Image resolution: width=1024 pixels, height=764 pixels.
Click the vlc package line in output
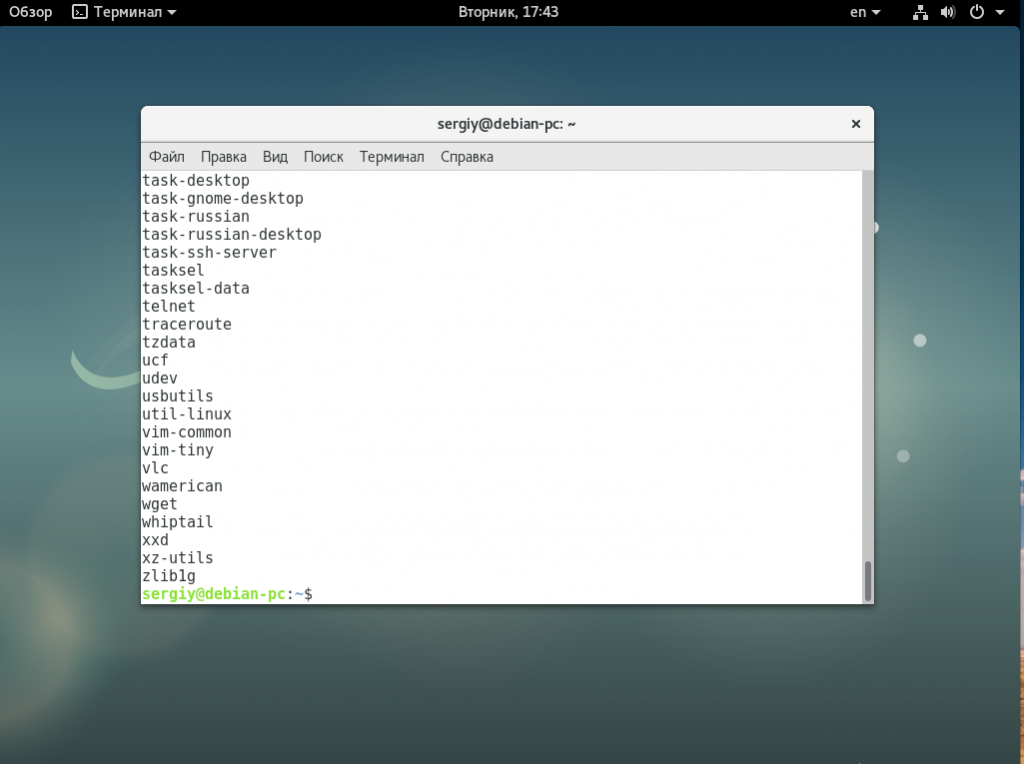155,468
